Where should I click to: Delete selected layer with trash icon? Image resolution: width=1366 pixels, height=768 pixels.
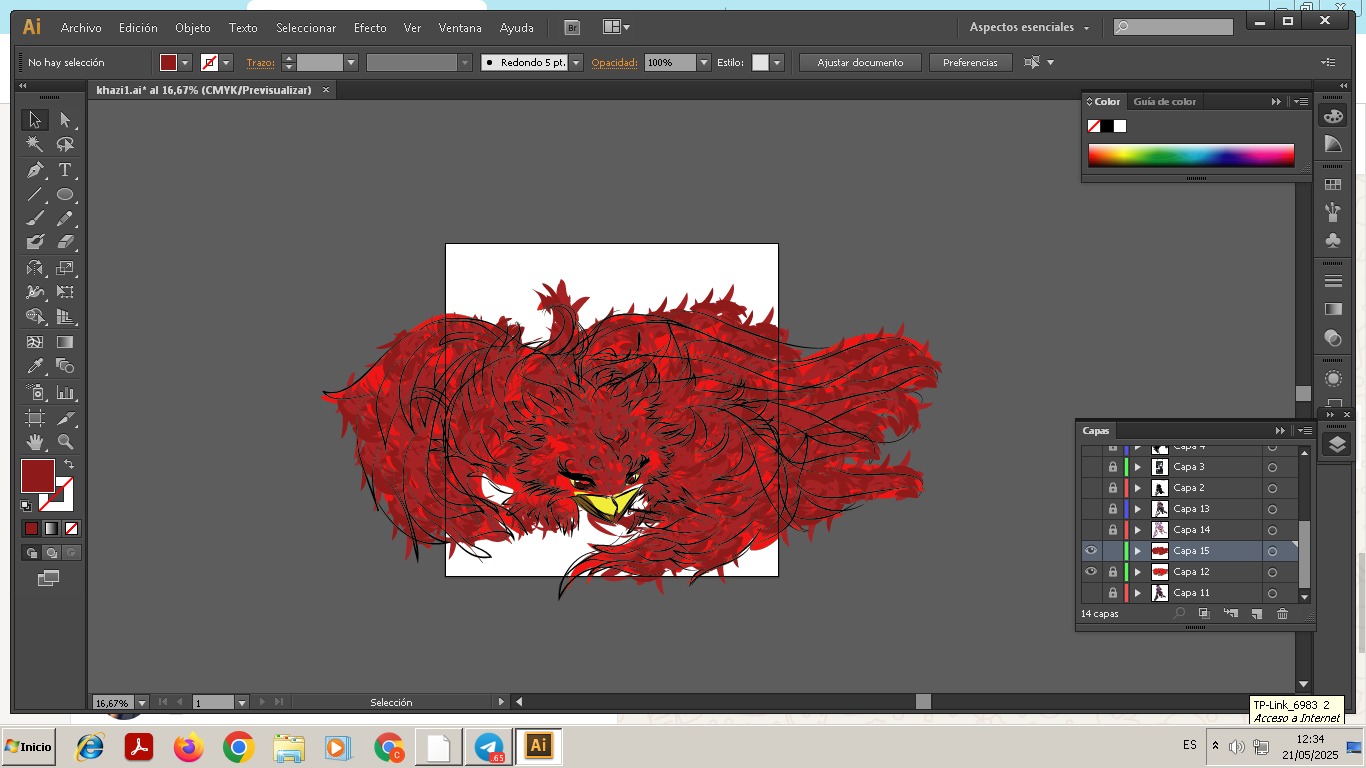1282,614
